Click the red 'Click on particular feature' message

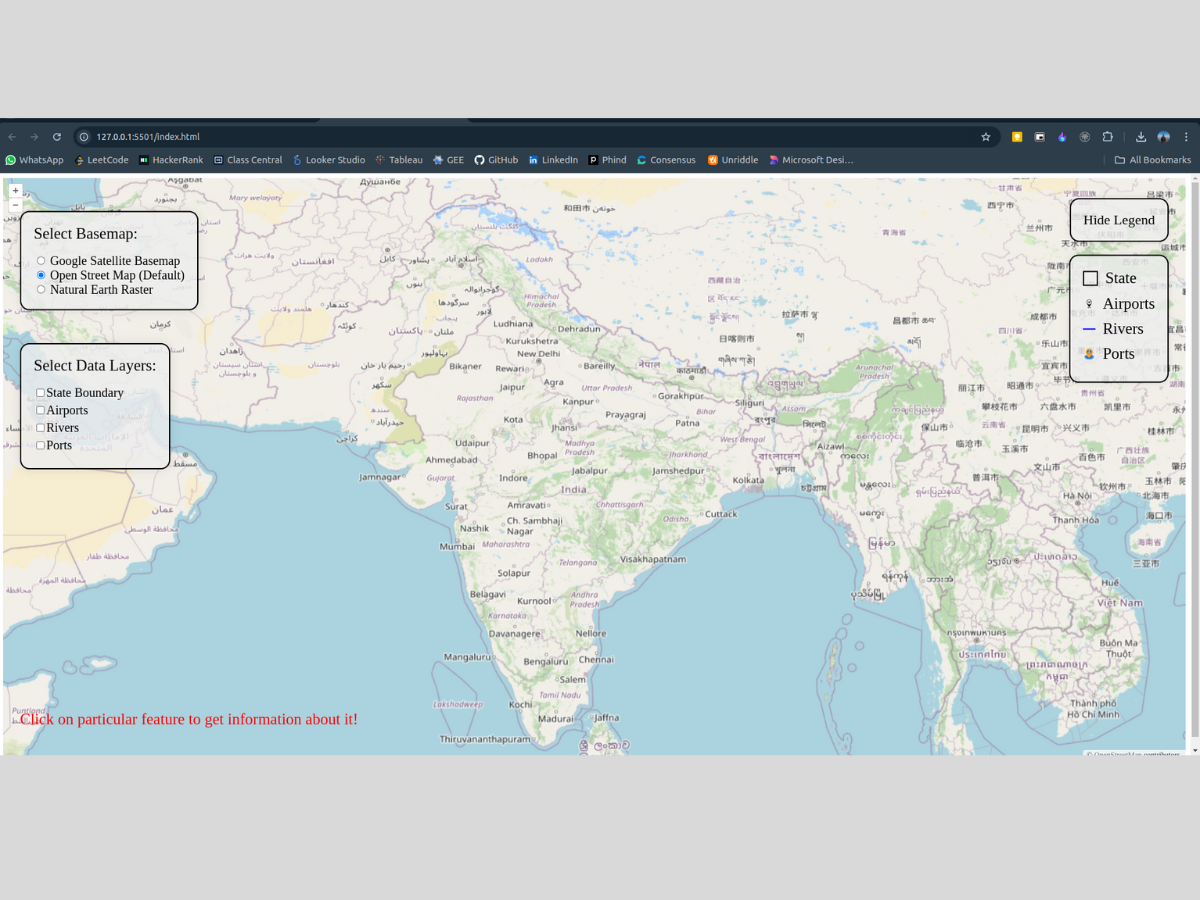pos(189,719)
